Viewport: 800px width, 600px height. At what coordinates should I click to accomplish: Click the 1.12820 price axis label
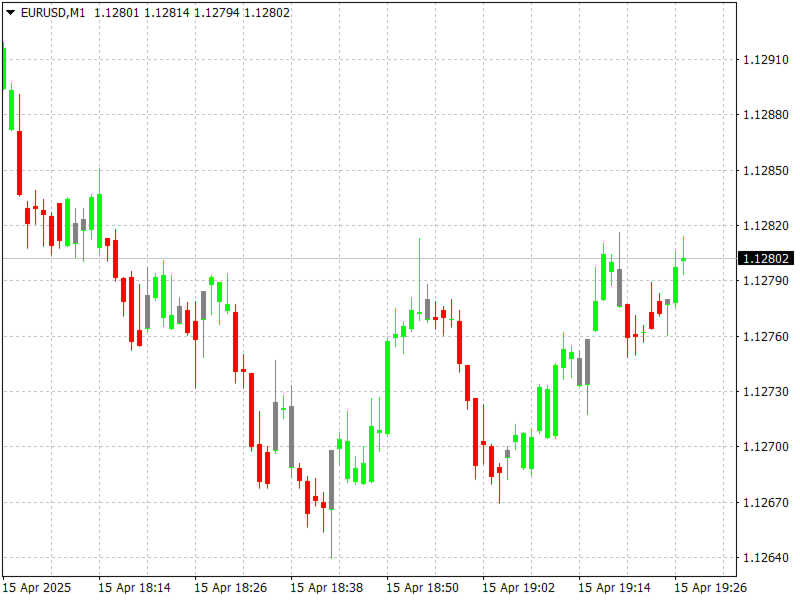[x=766, y=226]
